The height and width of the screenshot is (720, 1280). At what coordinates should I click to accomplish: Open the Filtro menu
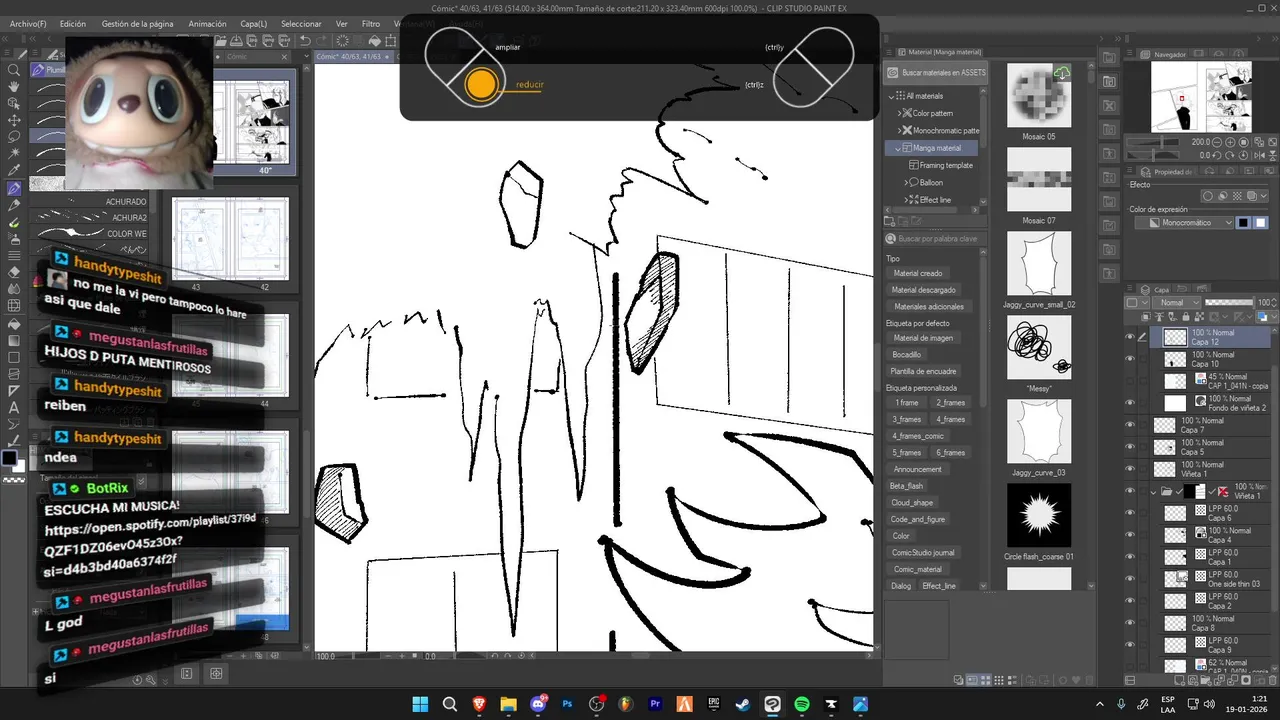[371, 23]
